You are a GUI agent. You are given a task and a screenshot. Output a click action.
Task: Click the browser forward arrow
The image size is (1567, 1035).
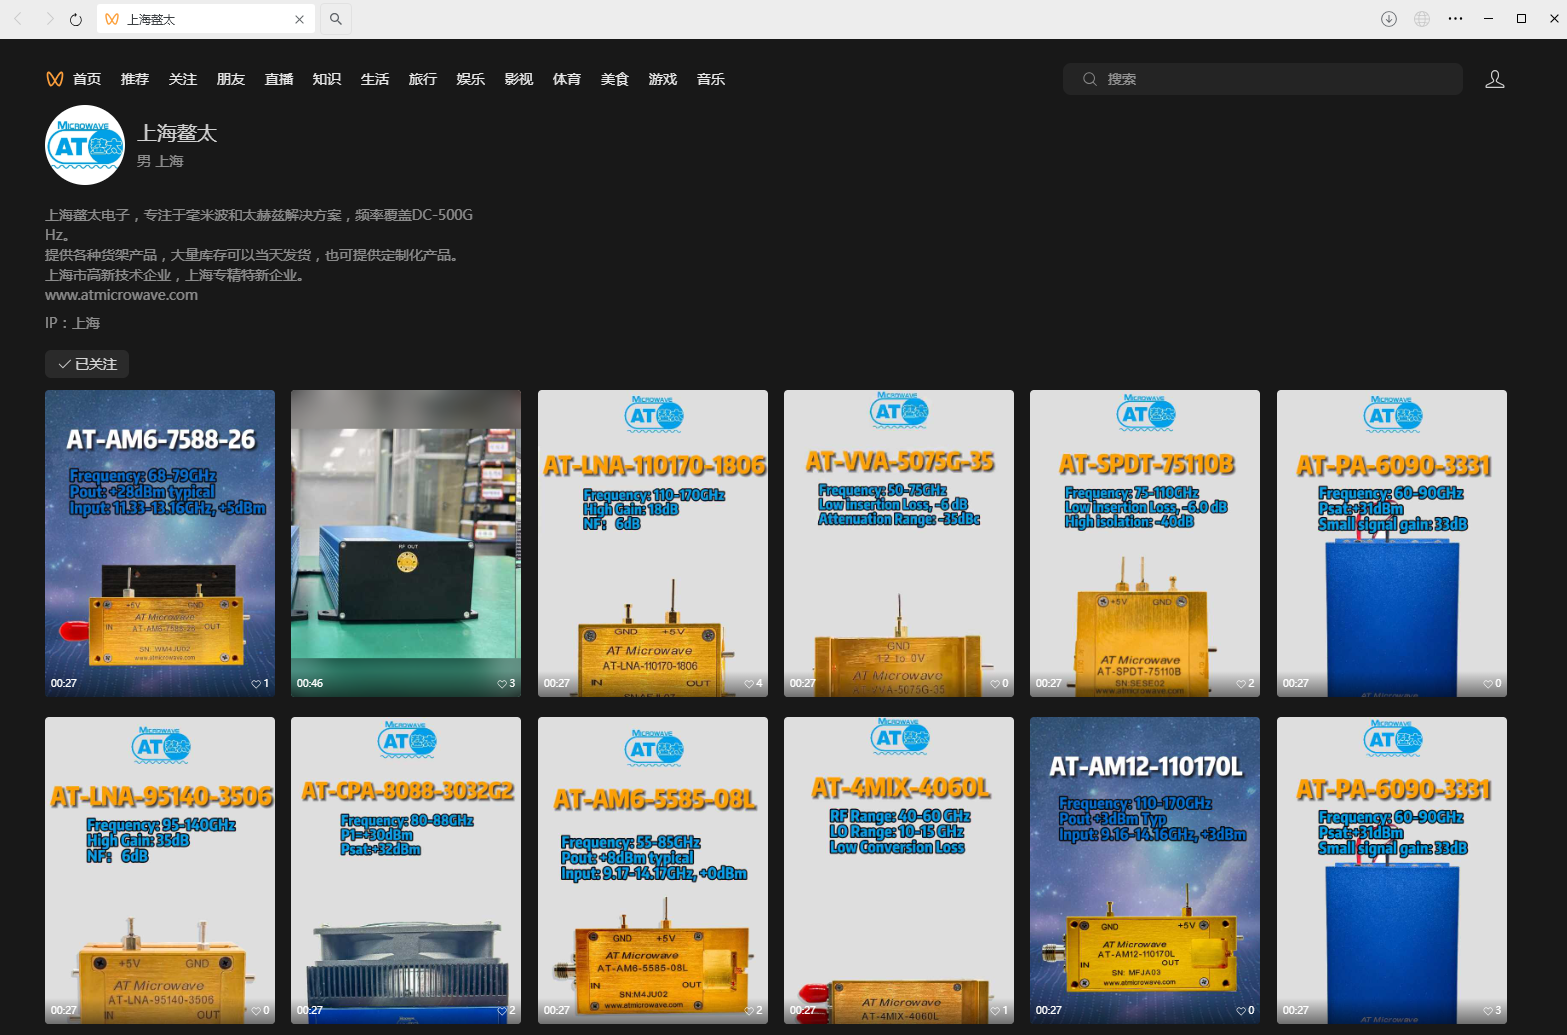point(49,19)
